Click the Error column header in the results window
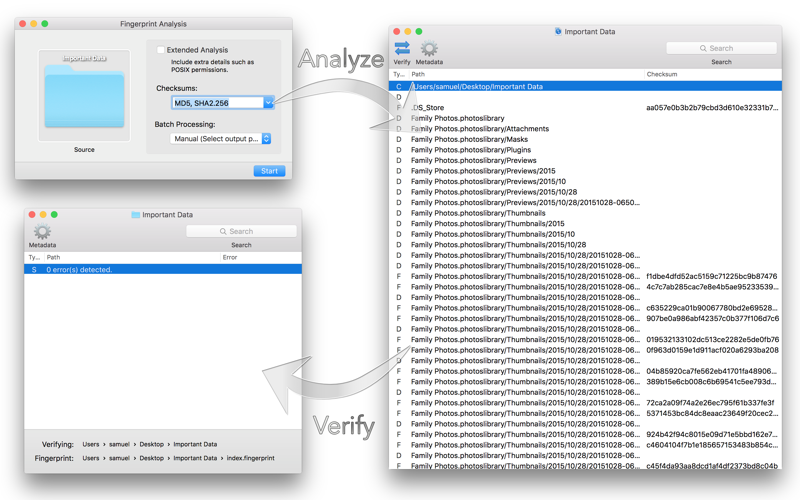800x500 pixels. (260, 257)
